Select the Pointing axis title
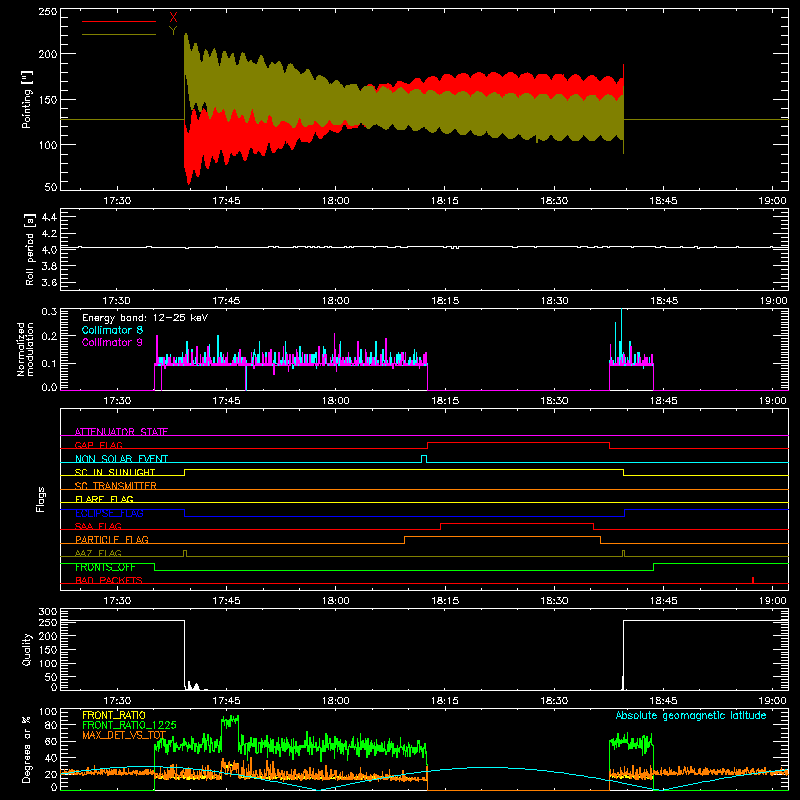Image resolution: width=800 pixels, height=800 pixels. coord(27,99)
